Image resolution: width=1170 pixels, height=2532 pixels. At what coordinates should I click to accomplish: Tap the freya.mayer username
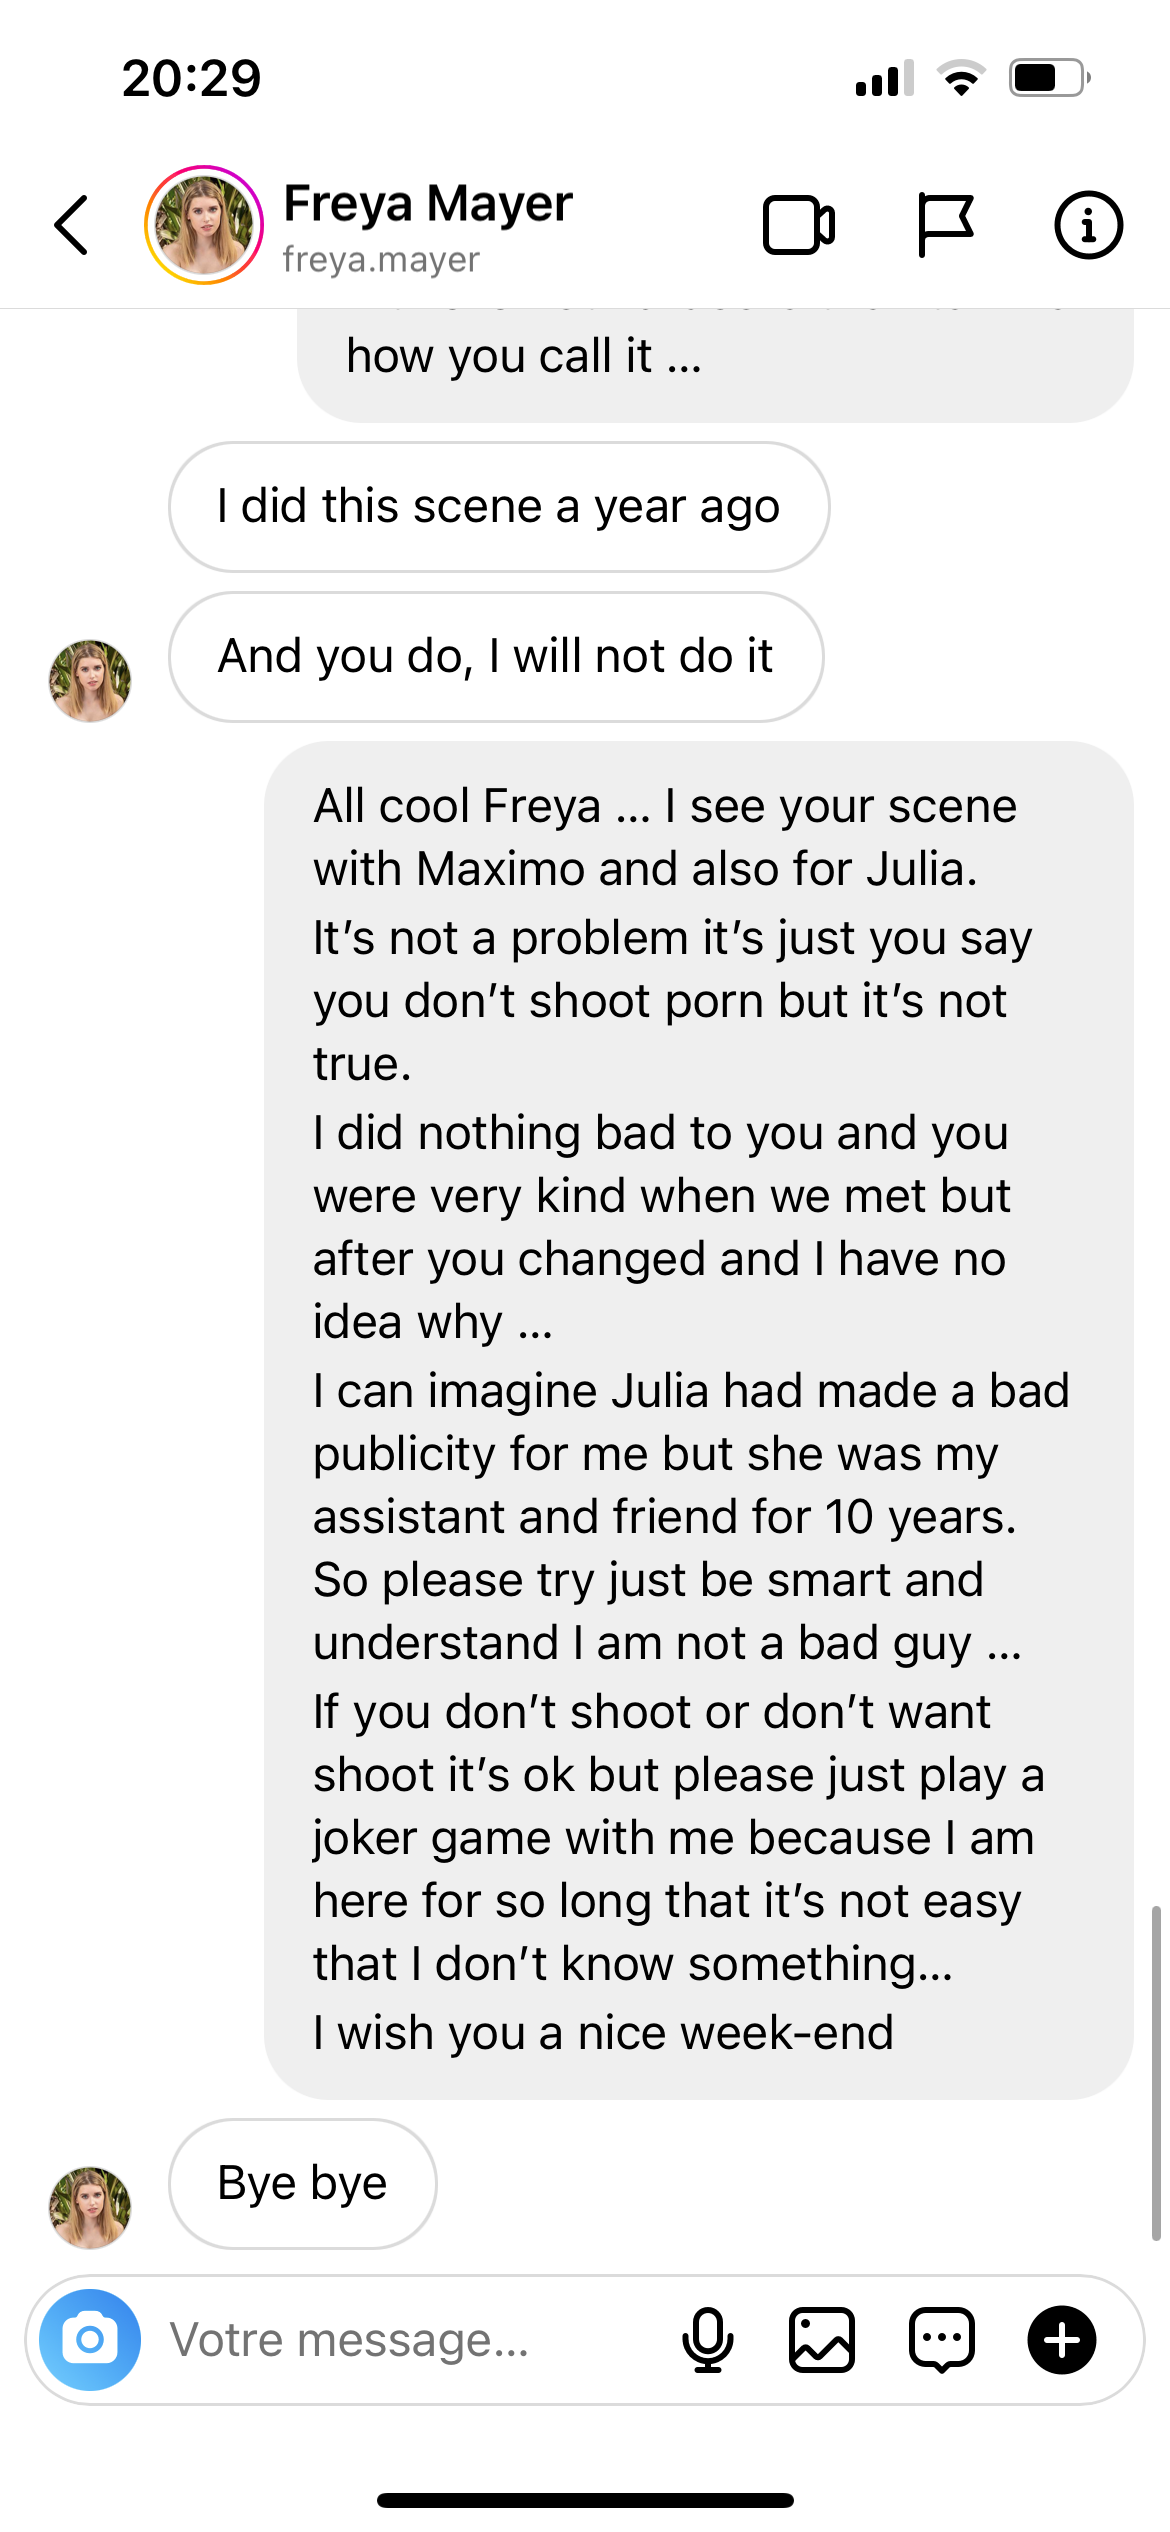[381, 260]
